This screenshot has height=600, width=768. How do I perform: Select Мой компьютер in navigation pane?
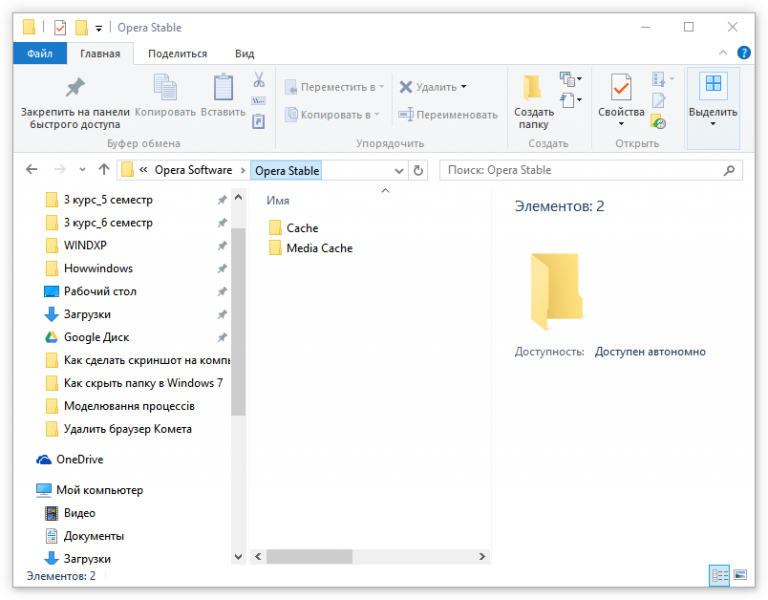(90, 490)
